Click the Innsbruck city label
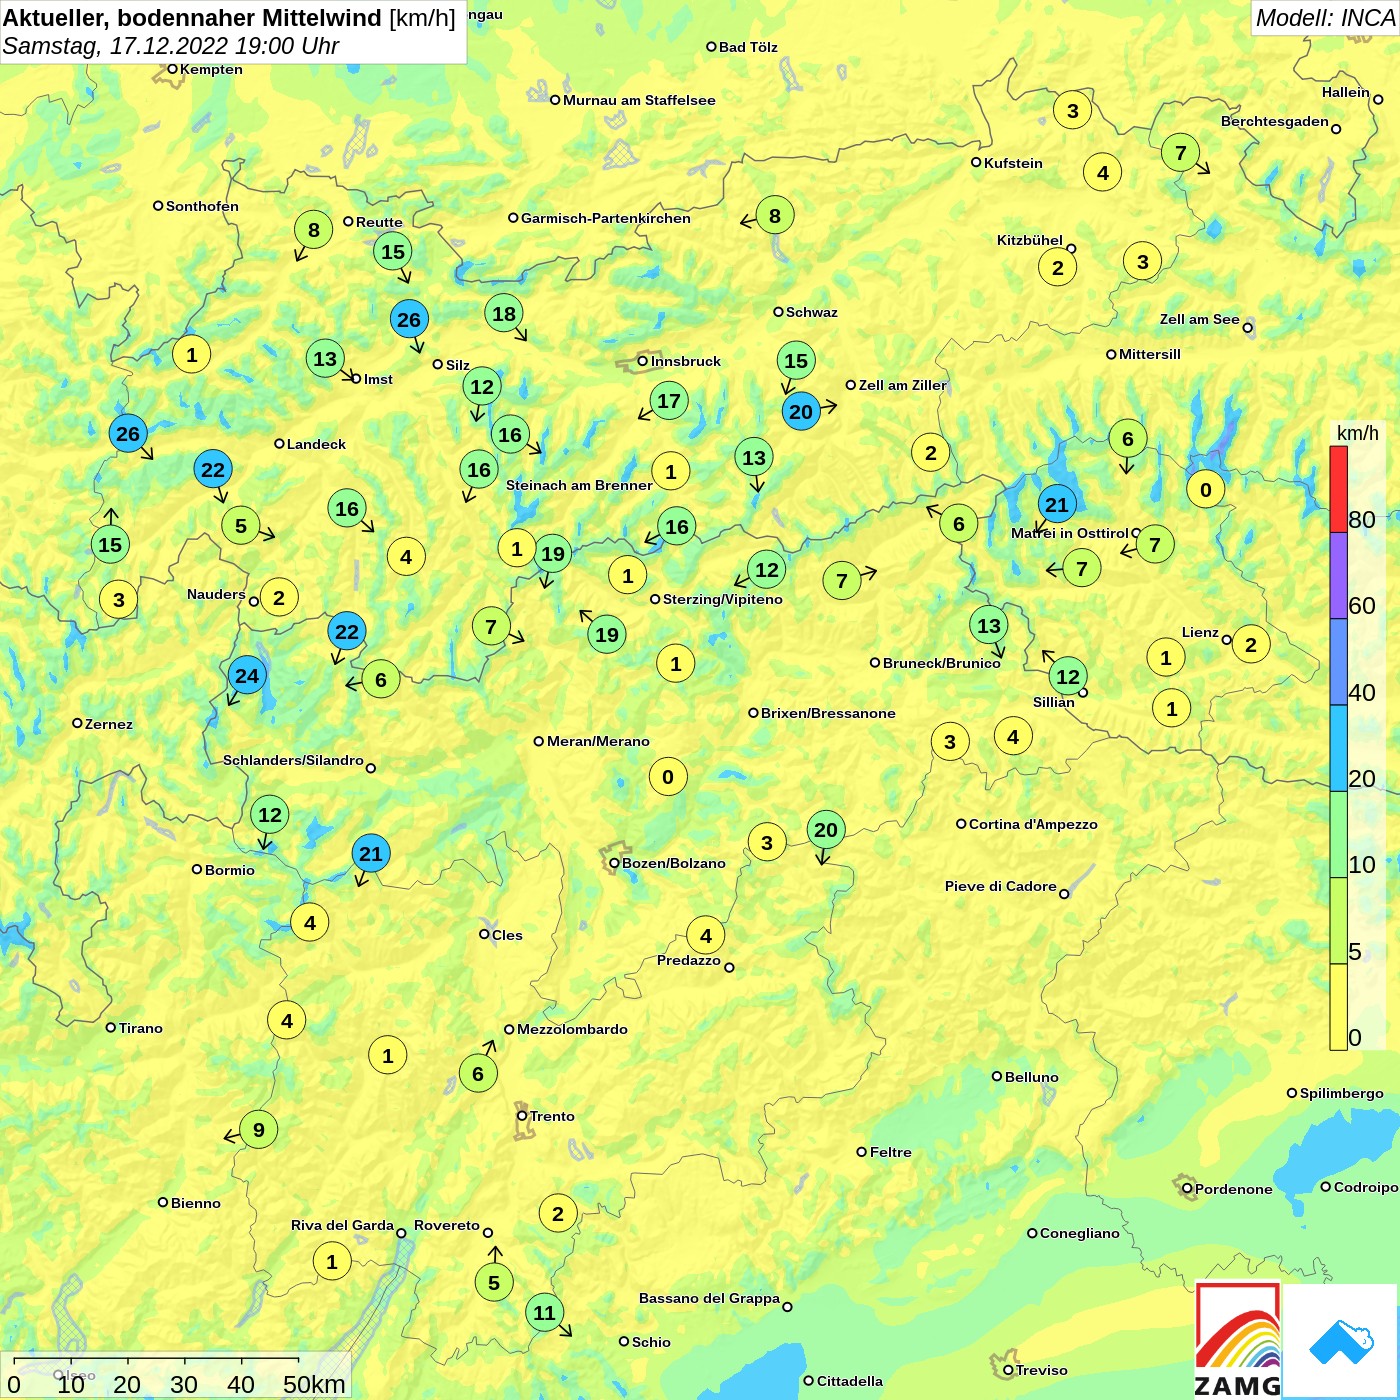This screenshot has height=1400, width=1400. tap(686, 361)
